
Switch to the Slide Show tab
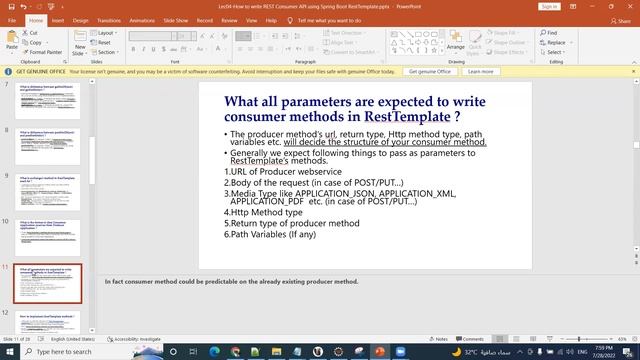tap(176, 20)
